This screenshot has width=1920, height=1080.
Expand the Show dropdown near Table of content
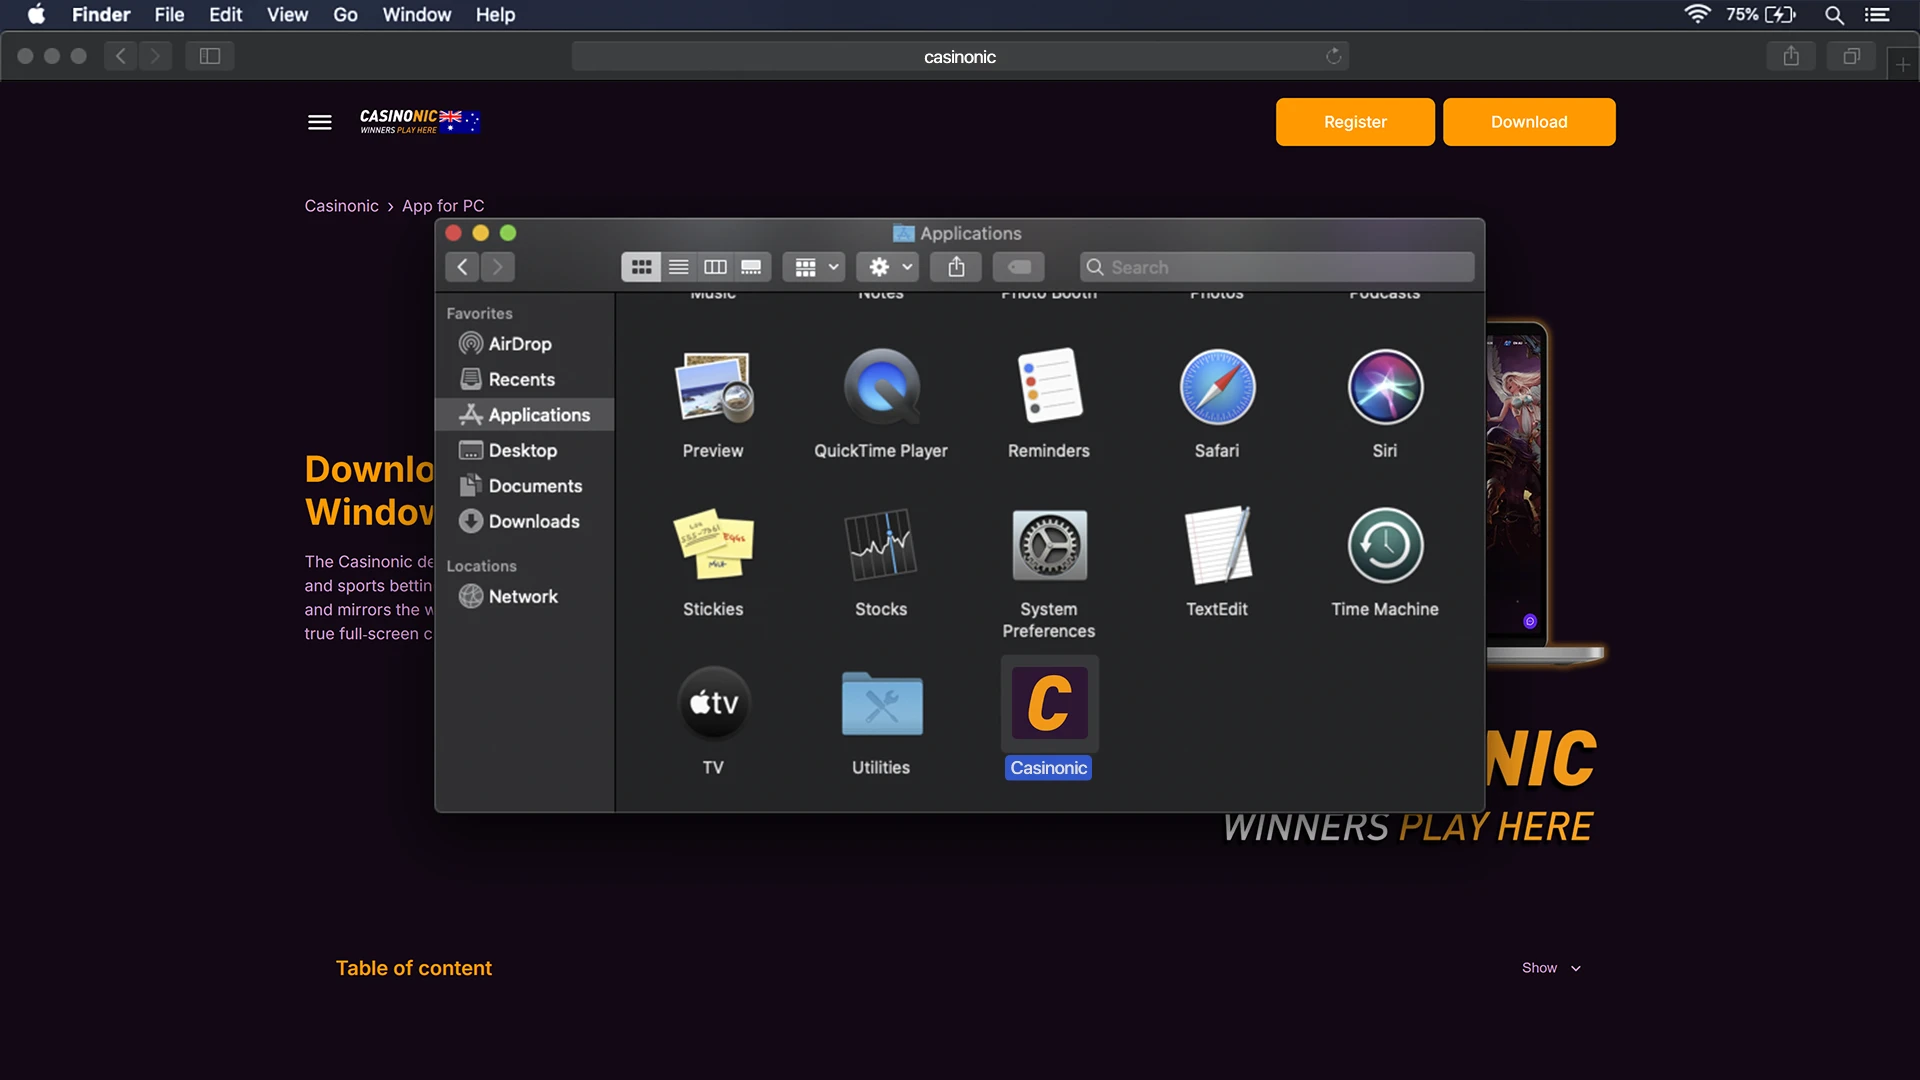tap(1550, 967)
